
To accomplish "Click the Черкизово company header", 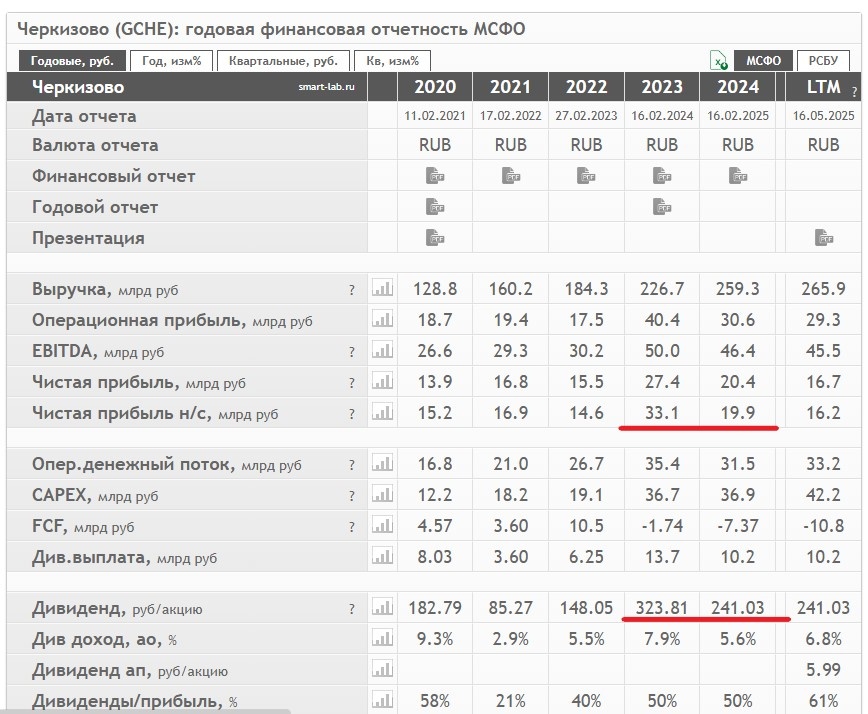I will (x=78, y=87).
